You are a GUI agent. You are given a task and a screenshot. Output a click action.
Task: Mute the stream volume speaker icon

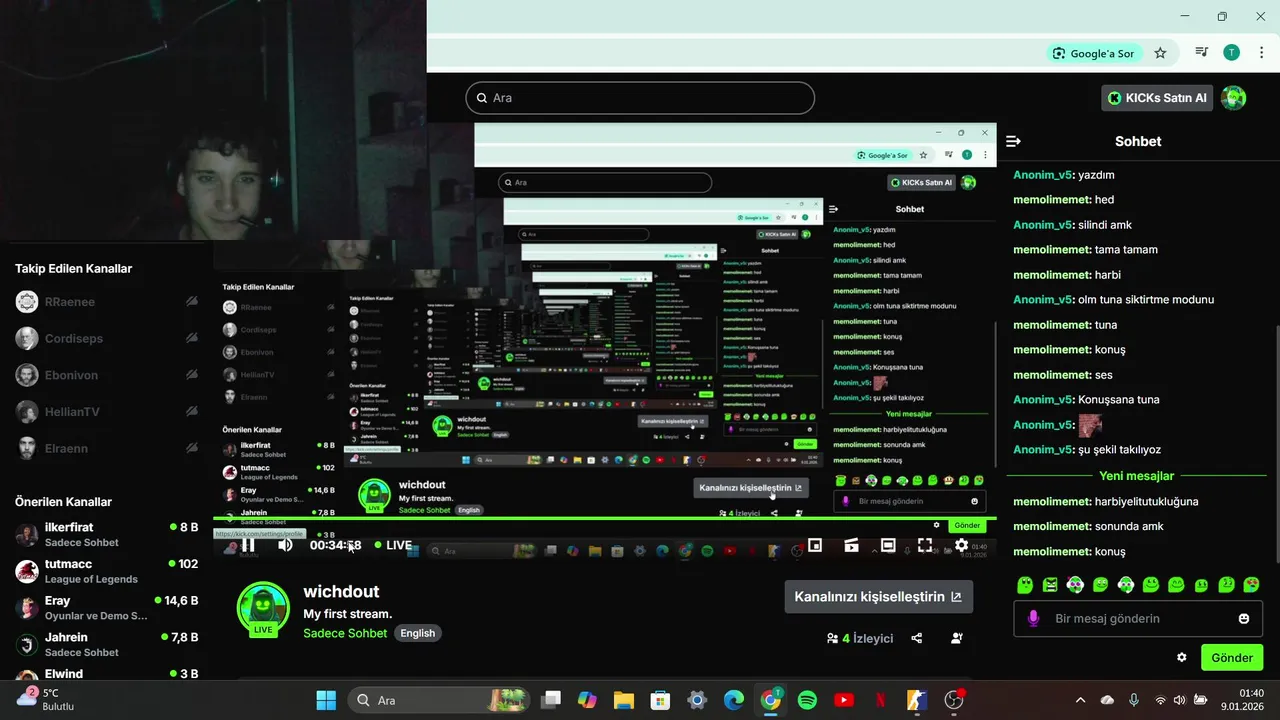pos(286,545)
